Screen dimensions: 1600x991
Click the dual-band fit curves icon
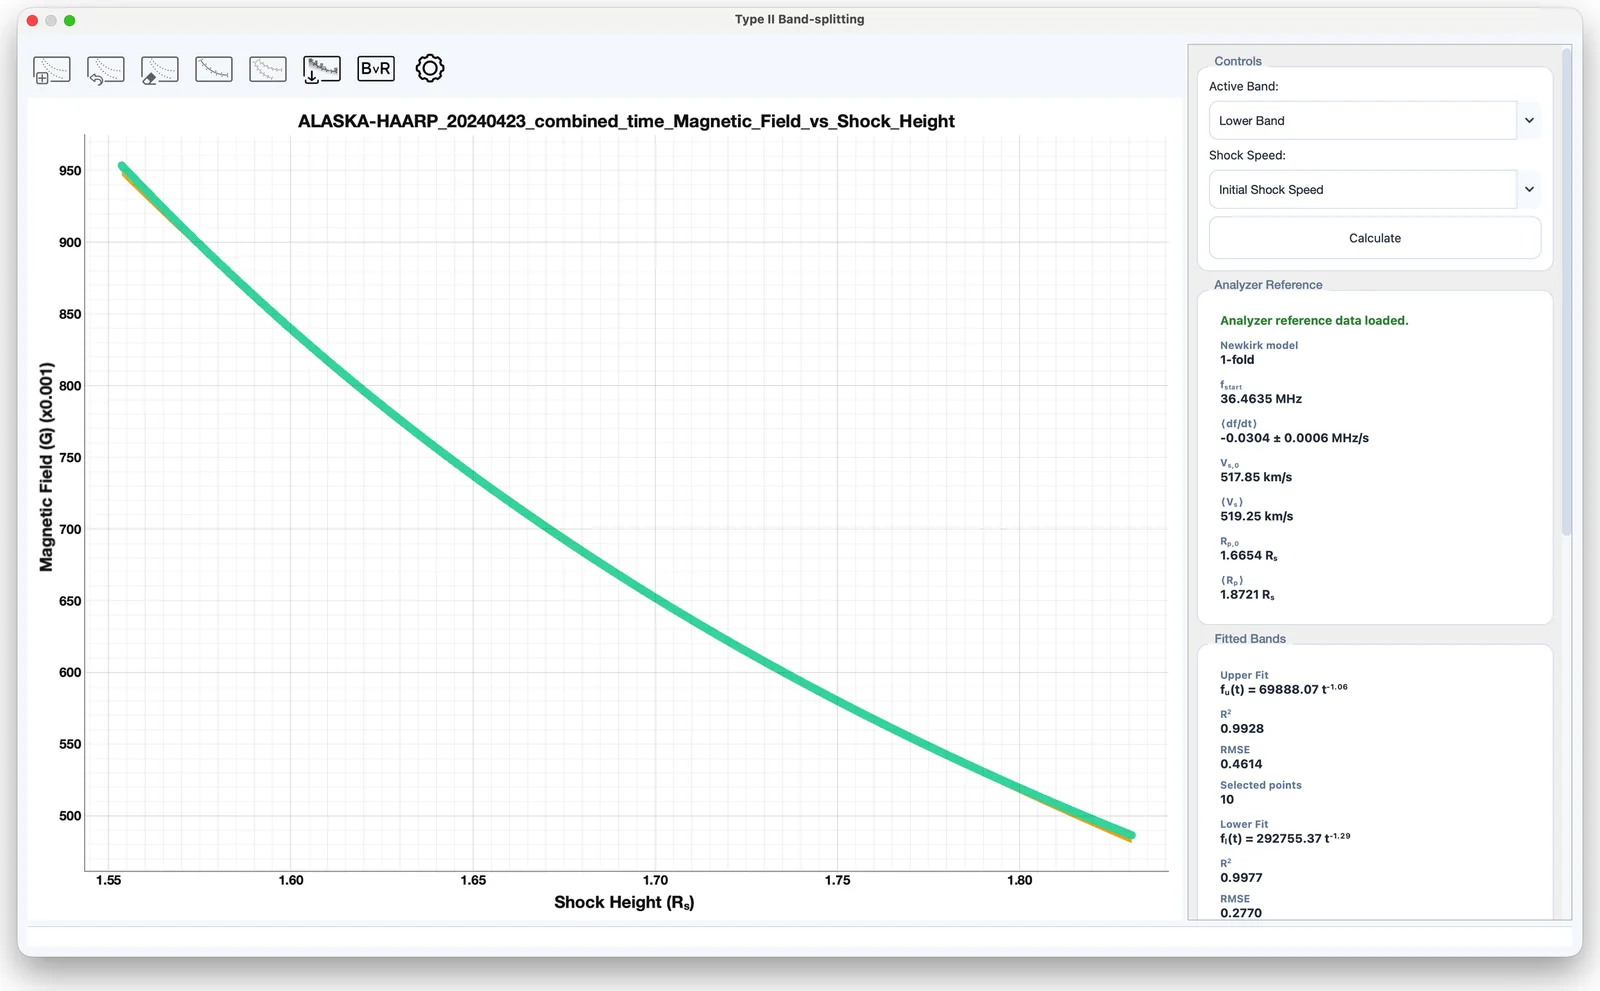point(268,69)
